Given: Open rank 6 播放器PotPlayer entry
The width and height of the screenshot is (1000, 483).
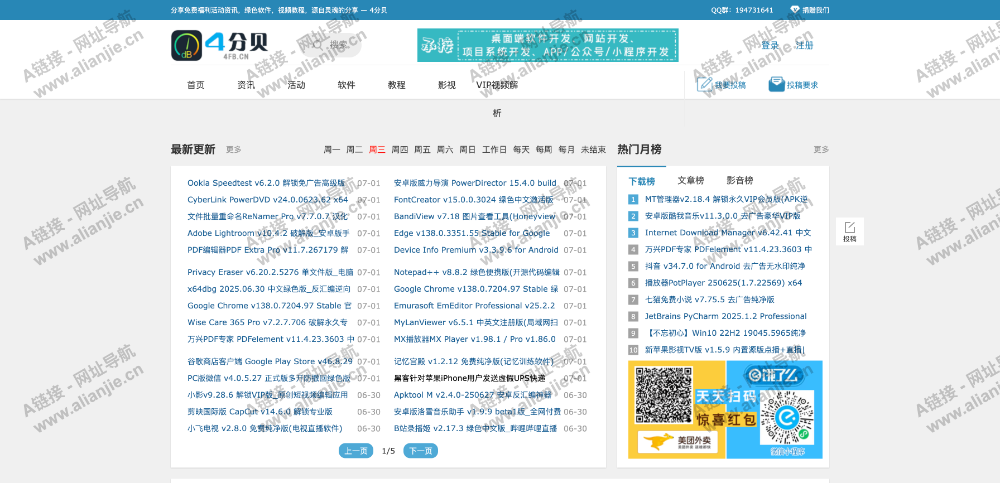Looking at the screenshot, I should coord(723,283).
